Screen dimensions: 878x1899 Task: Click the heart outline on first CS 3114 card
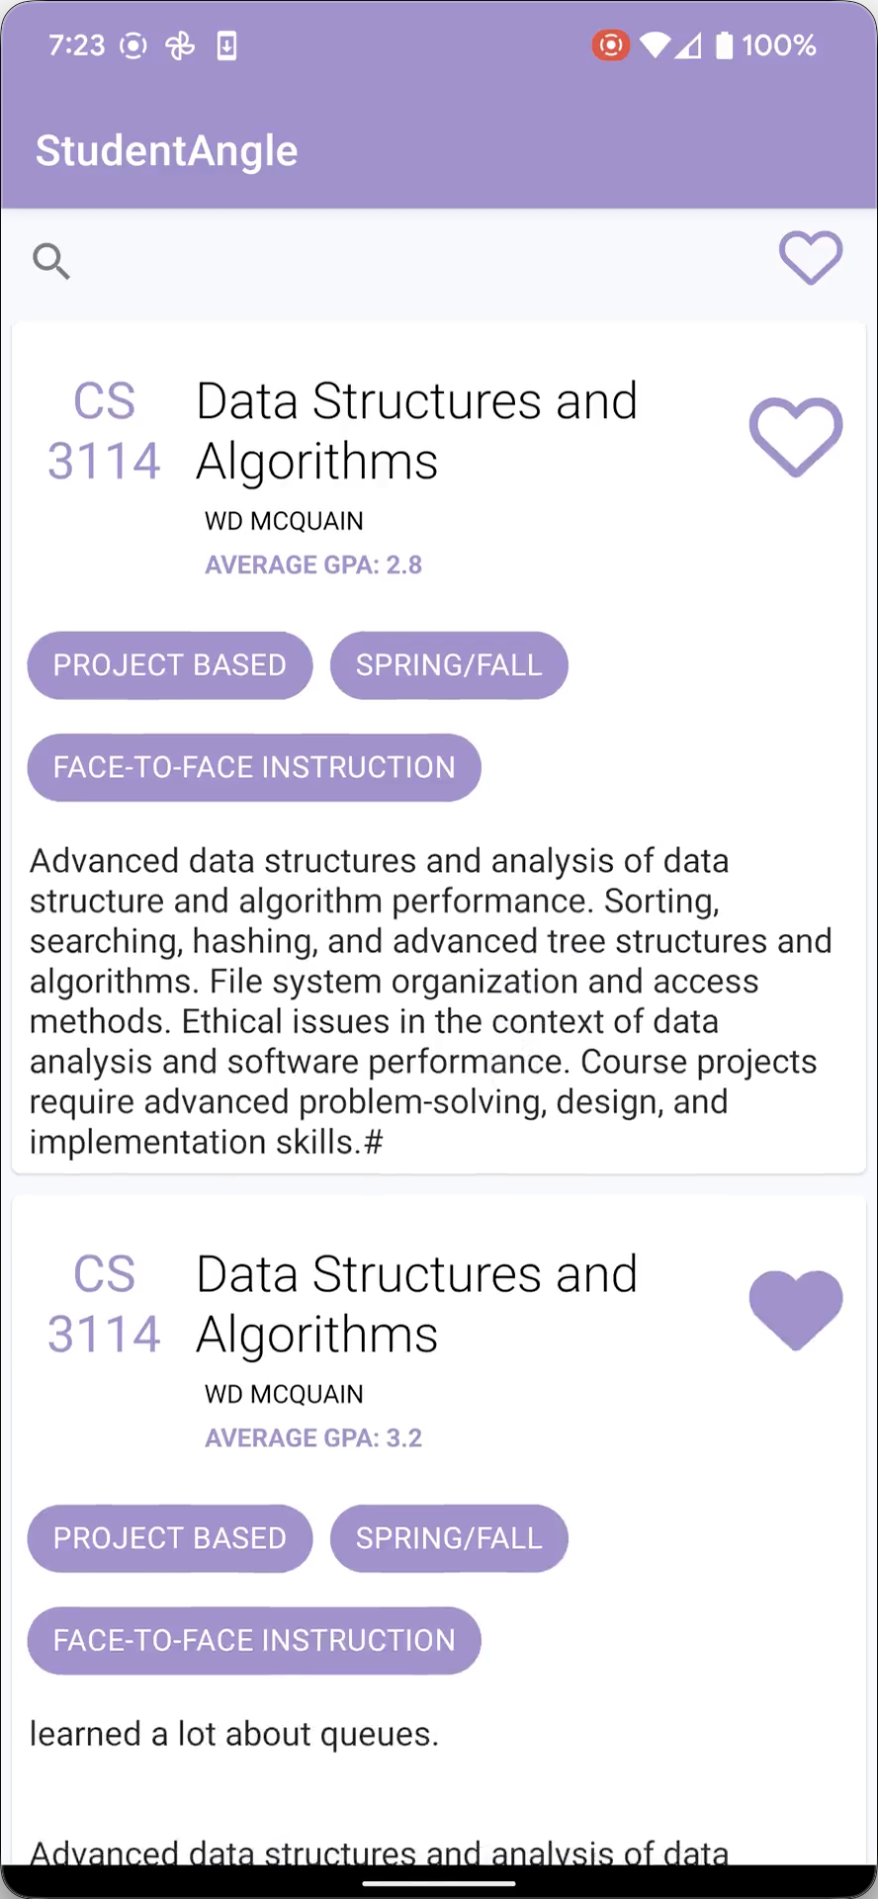pyautogui.click(x=795, y=437)
